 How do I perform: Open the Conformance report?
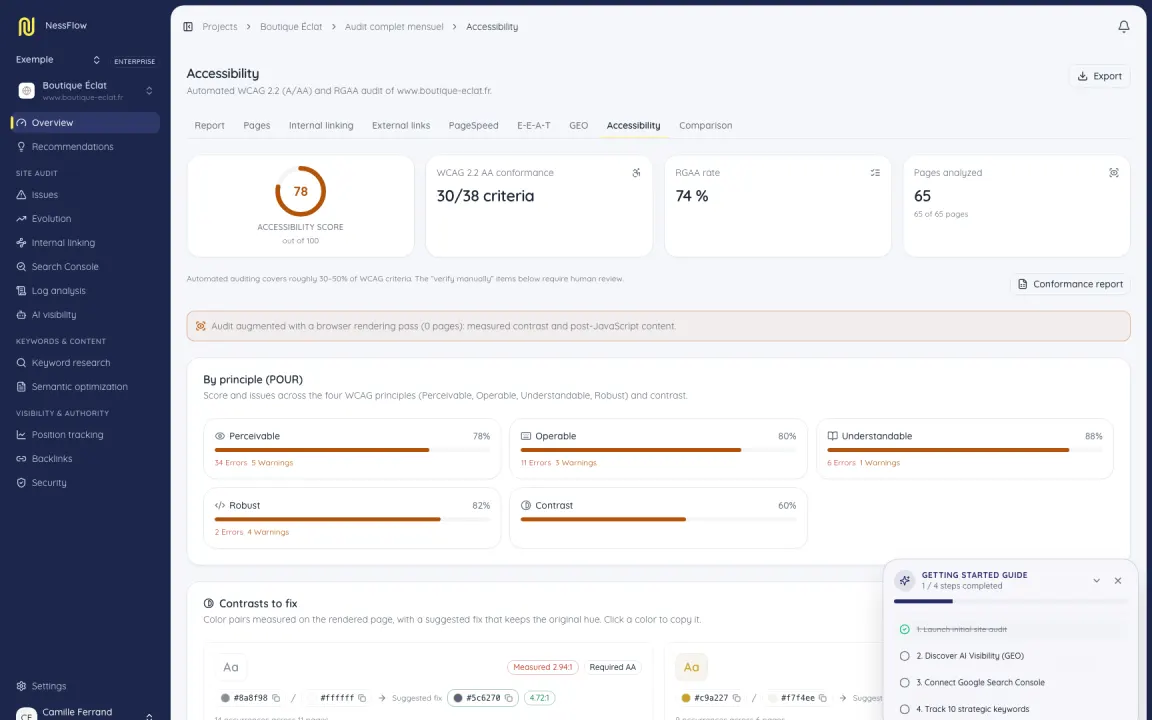click(1070, 284)
